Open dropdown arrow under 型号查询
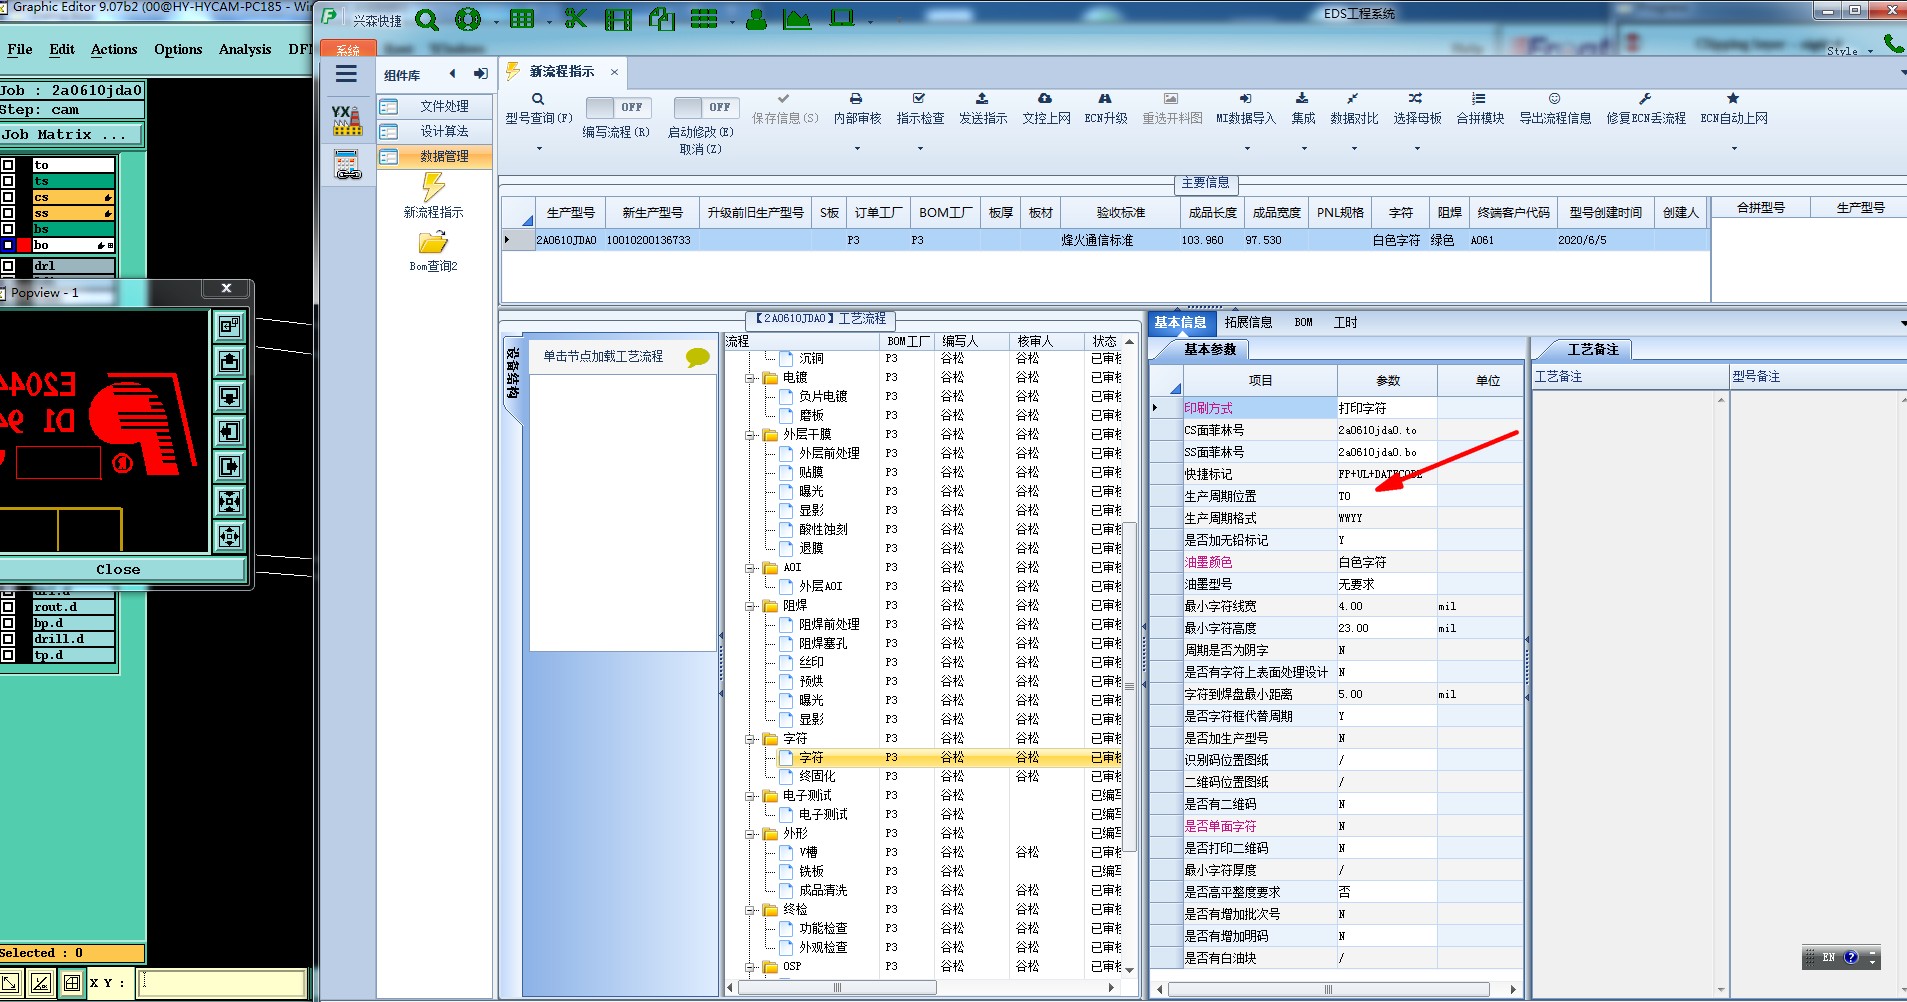The image size is (1907, 1002). (x=539, y=149)
